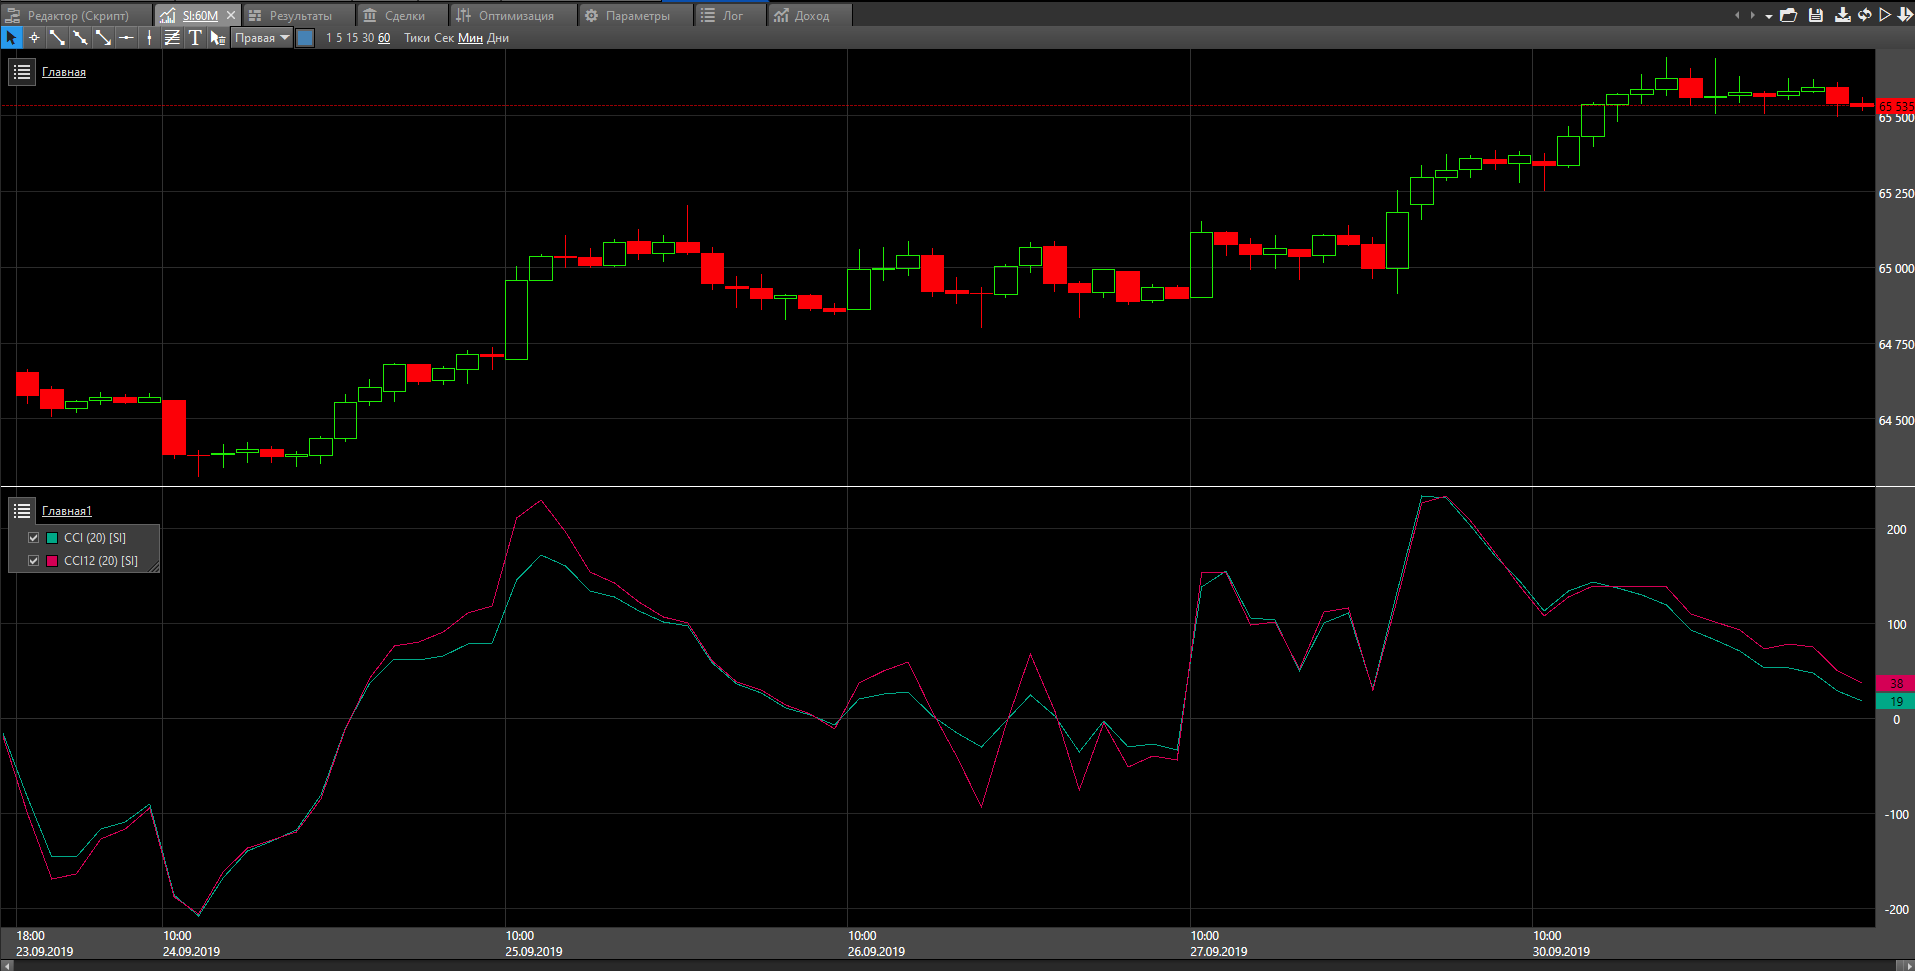Click the delete drawn objects tool

click(x=218, y=38)
